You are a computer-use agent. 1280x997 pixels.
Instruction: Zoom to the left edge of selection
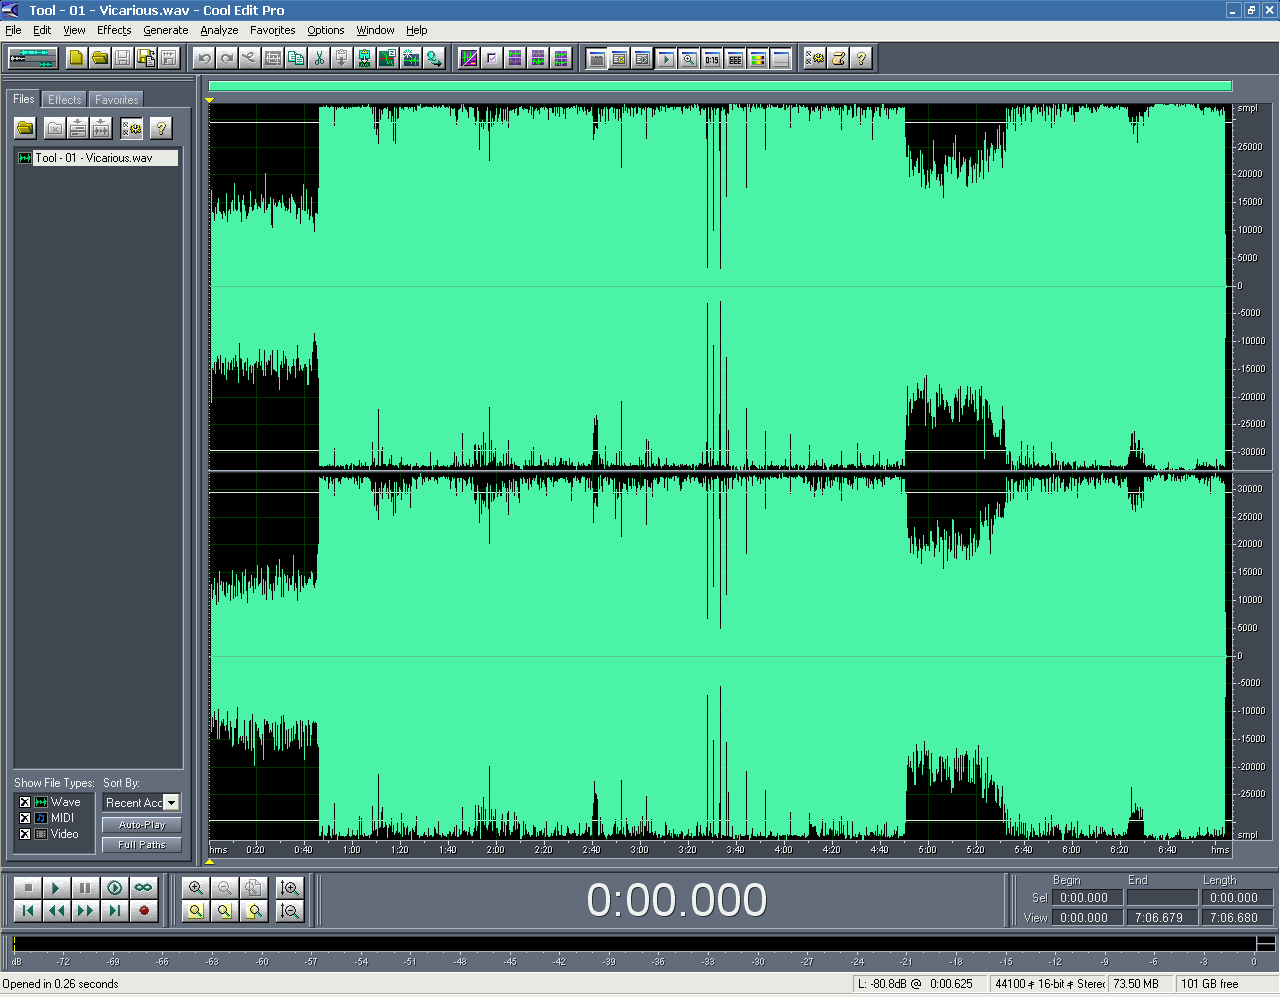[x=225, y=911]
